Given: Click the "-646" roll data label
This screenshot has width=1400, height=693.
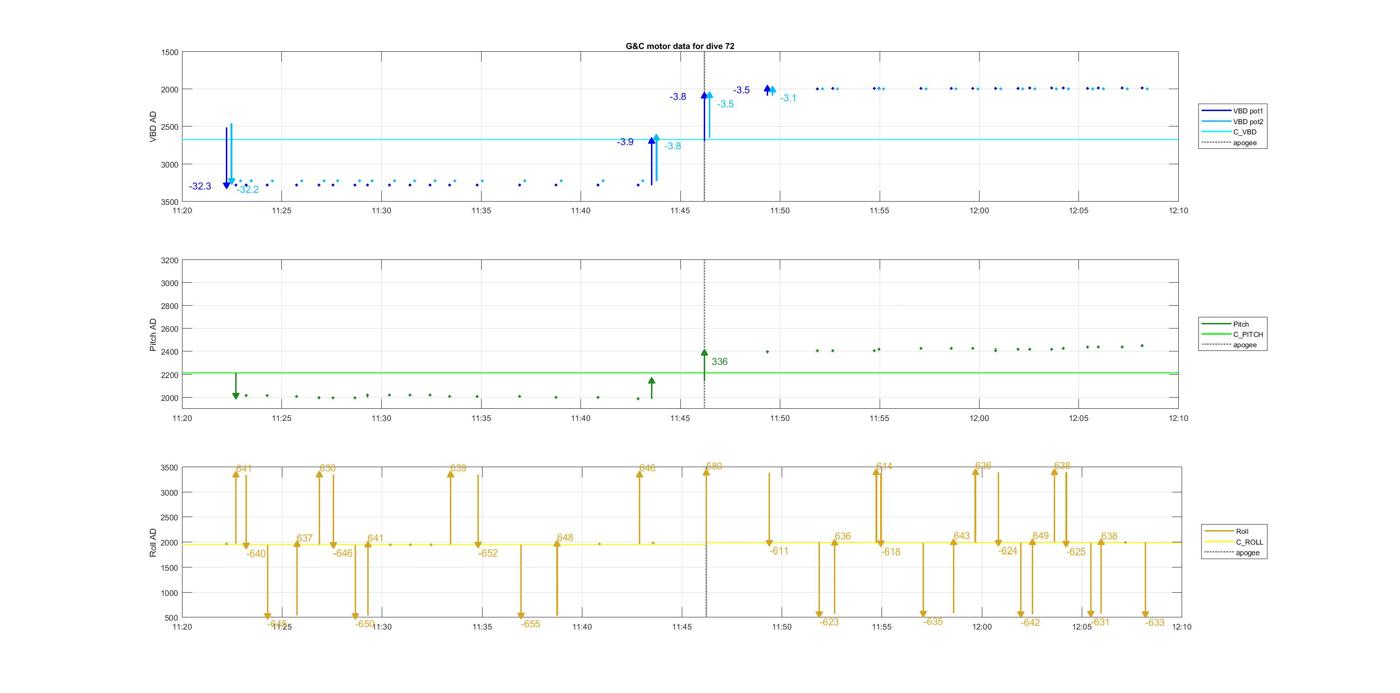Looking at the screenshot, I should click(343, 554).
